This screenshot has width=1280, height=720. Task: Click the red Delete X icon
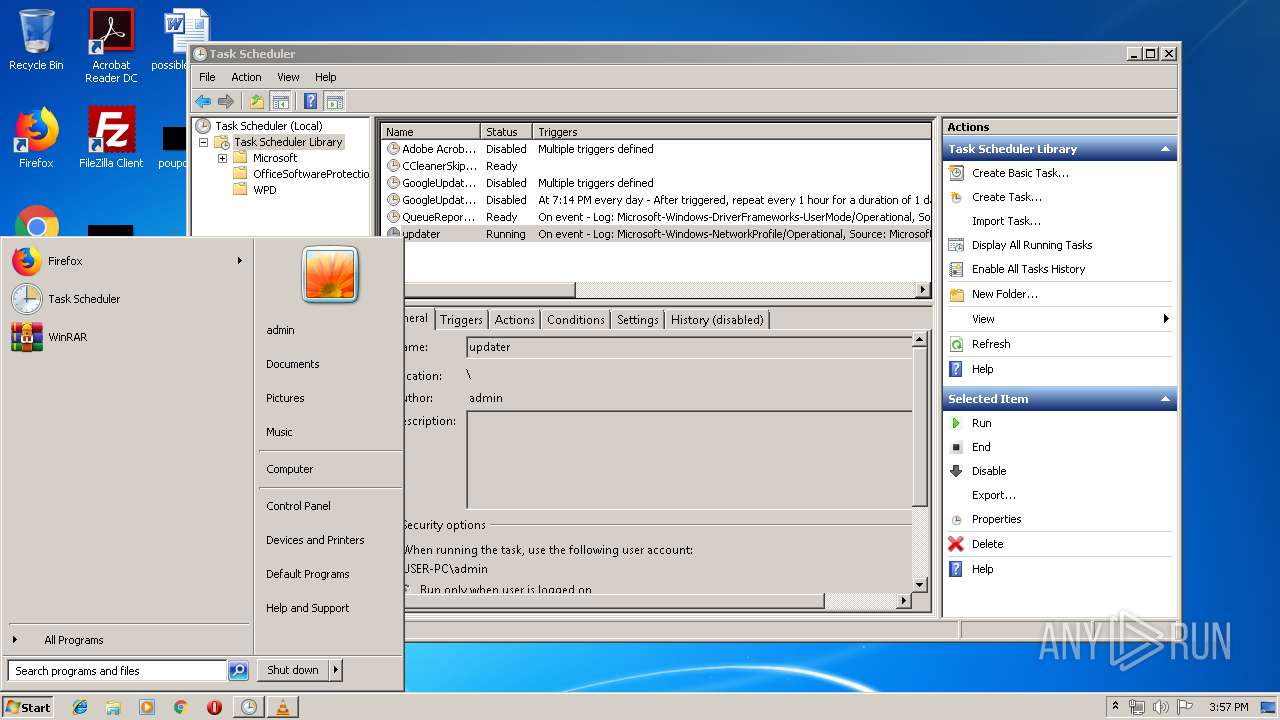[x=956, y=544]
